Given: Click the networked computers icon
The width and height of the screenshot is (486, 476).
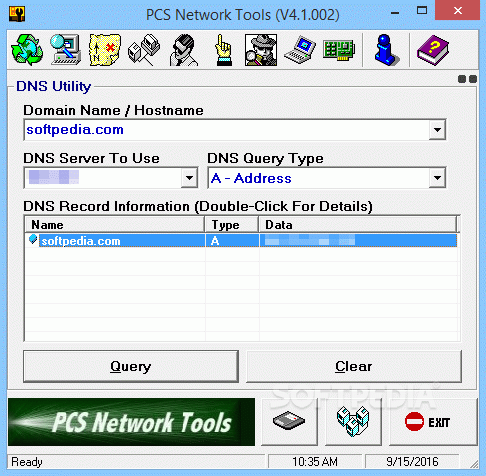Looking at the screenshot, I should (x=144, y=50).
